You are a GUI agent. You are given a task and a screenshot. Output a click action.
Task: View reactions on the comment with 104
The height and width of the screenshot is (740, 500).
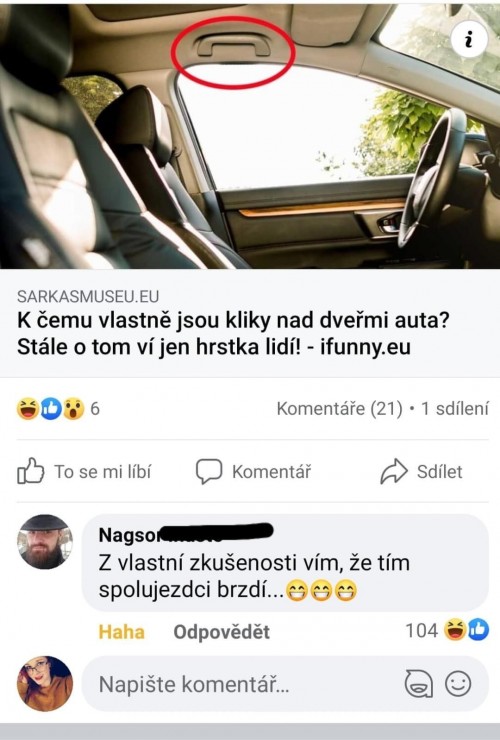[x=447, y=630]
